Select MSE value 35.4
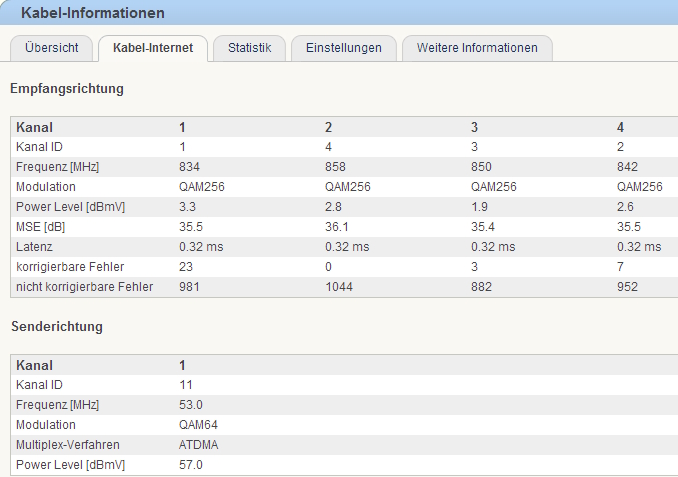 coord(483,227)
